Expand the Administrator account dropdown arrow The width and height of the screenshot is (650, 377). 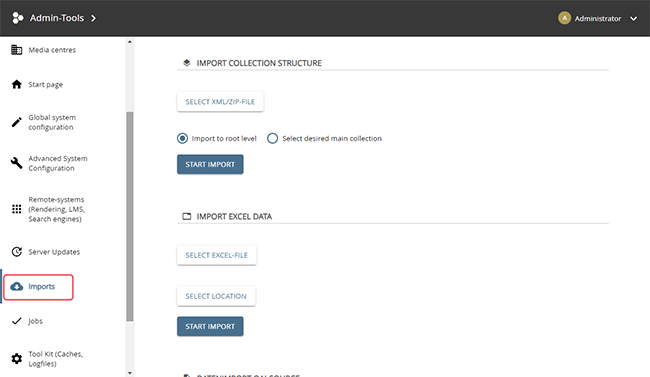(x=633, y=18)
